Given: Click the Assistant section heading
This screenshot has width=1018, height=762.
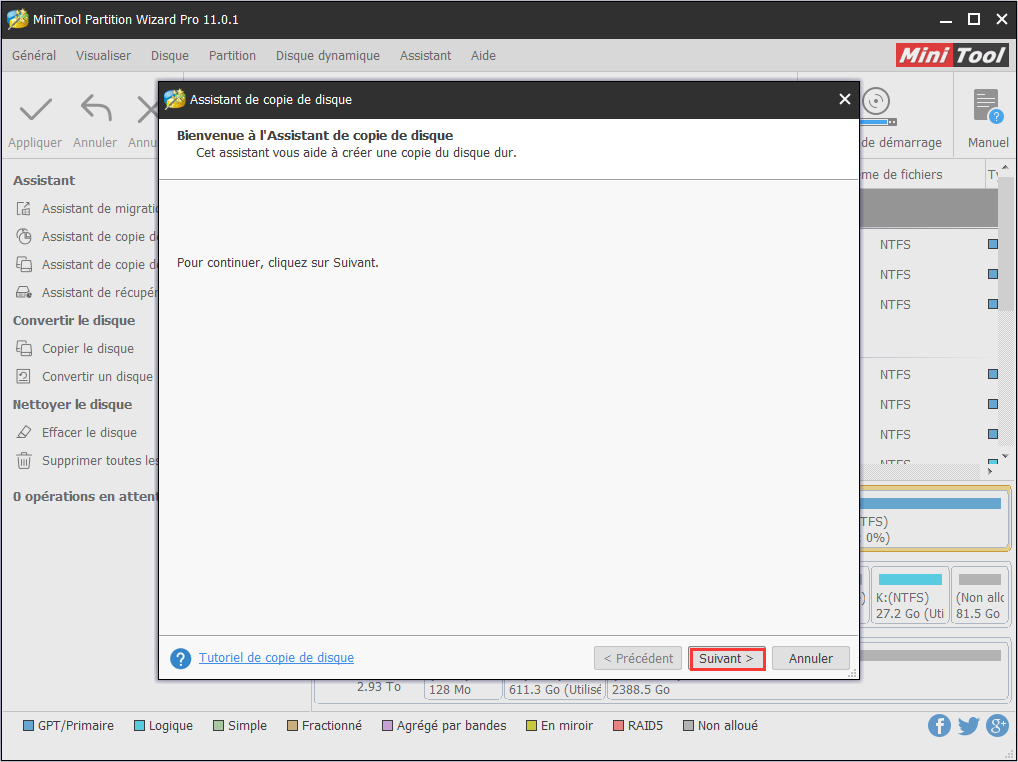Looking at the screenshot, I should coord(44,180).
